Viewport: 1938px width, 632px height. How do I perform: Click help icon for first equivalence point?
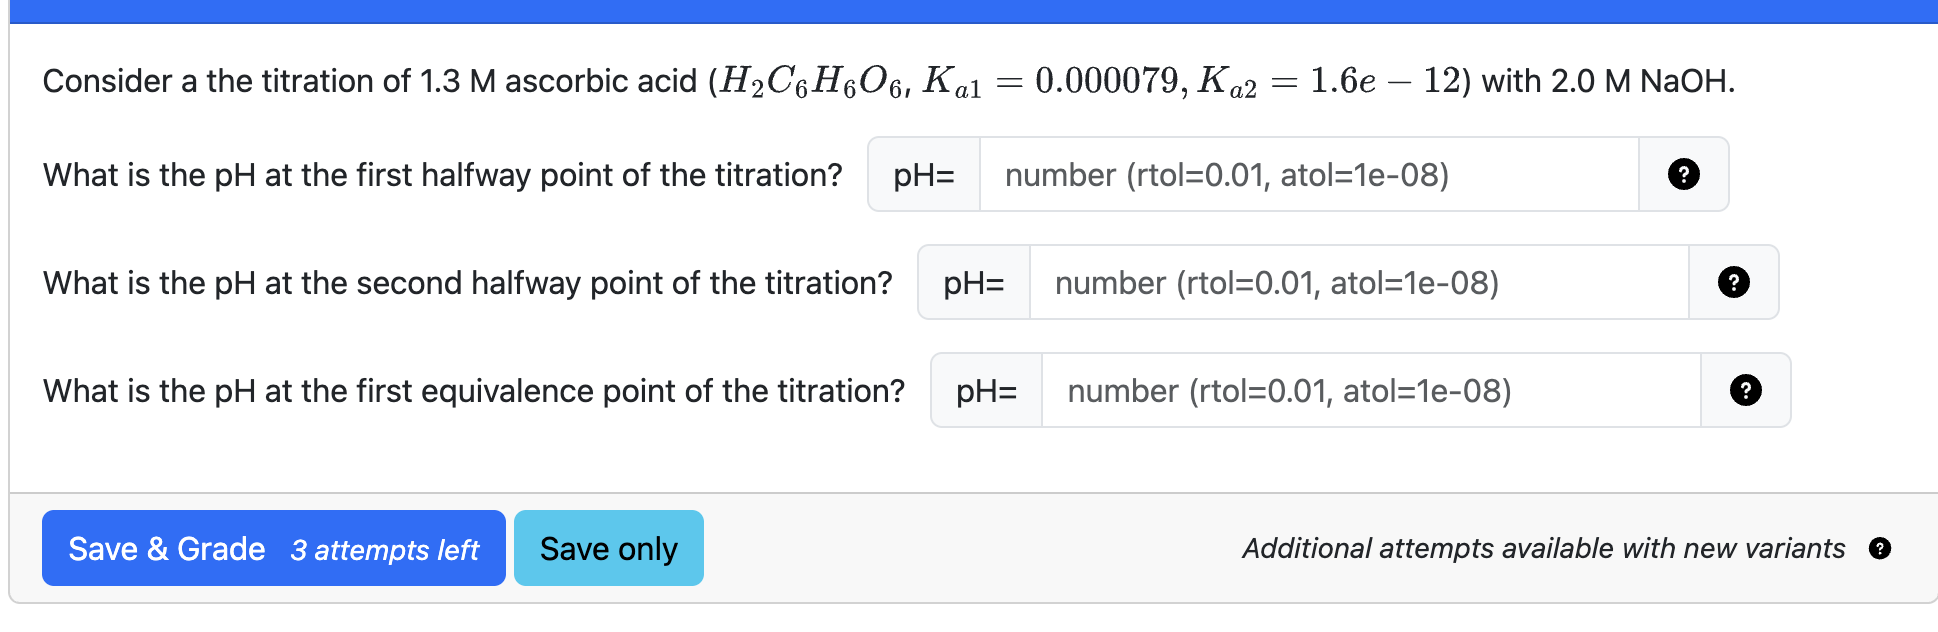click(x=1745, y=390)
